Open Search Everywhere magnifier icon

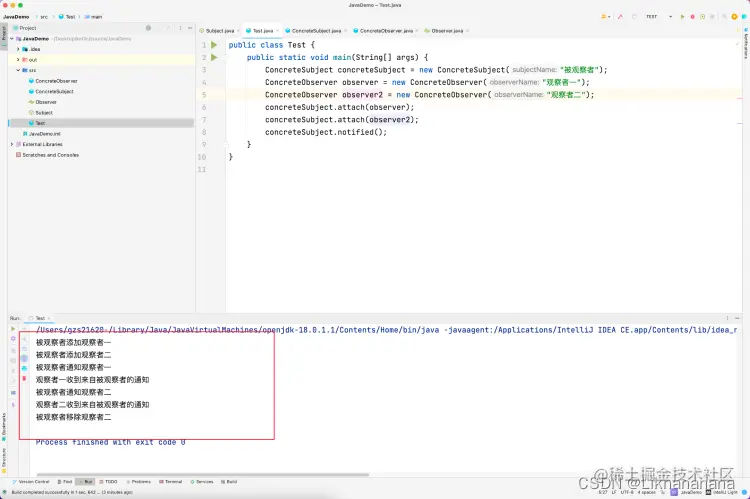724,17
